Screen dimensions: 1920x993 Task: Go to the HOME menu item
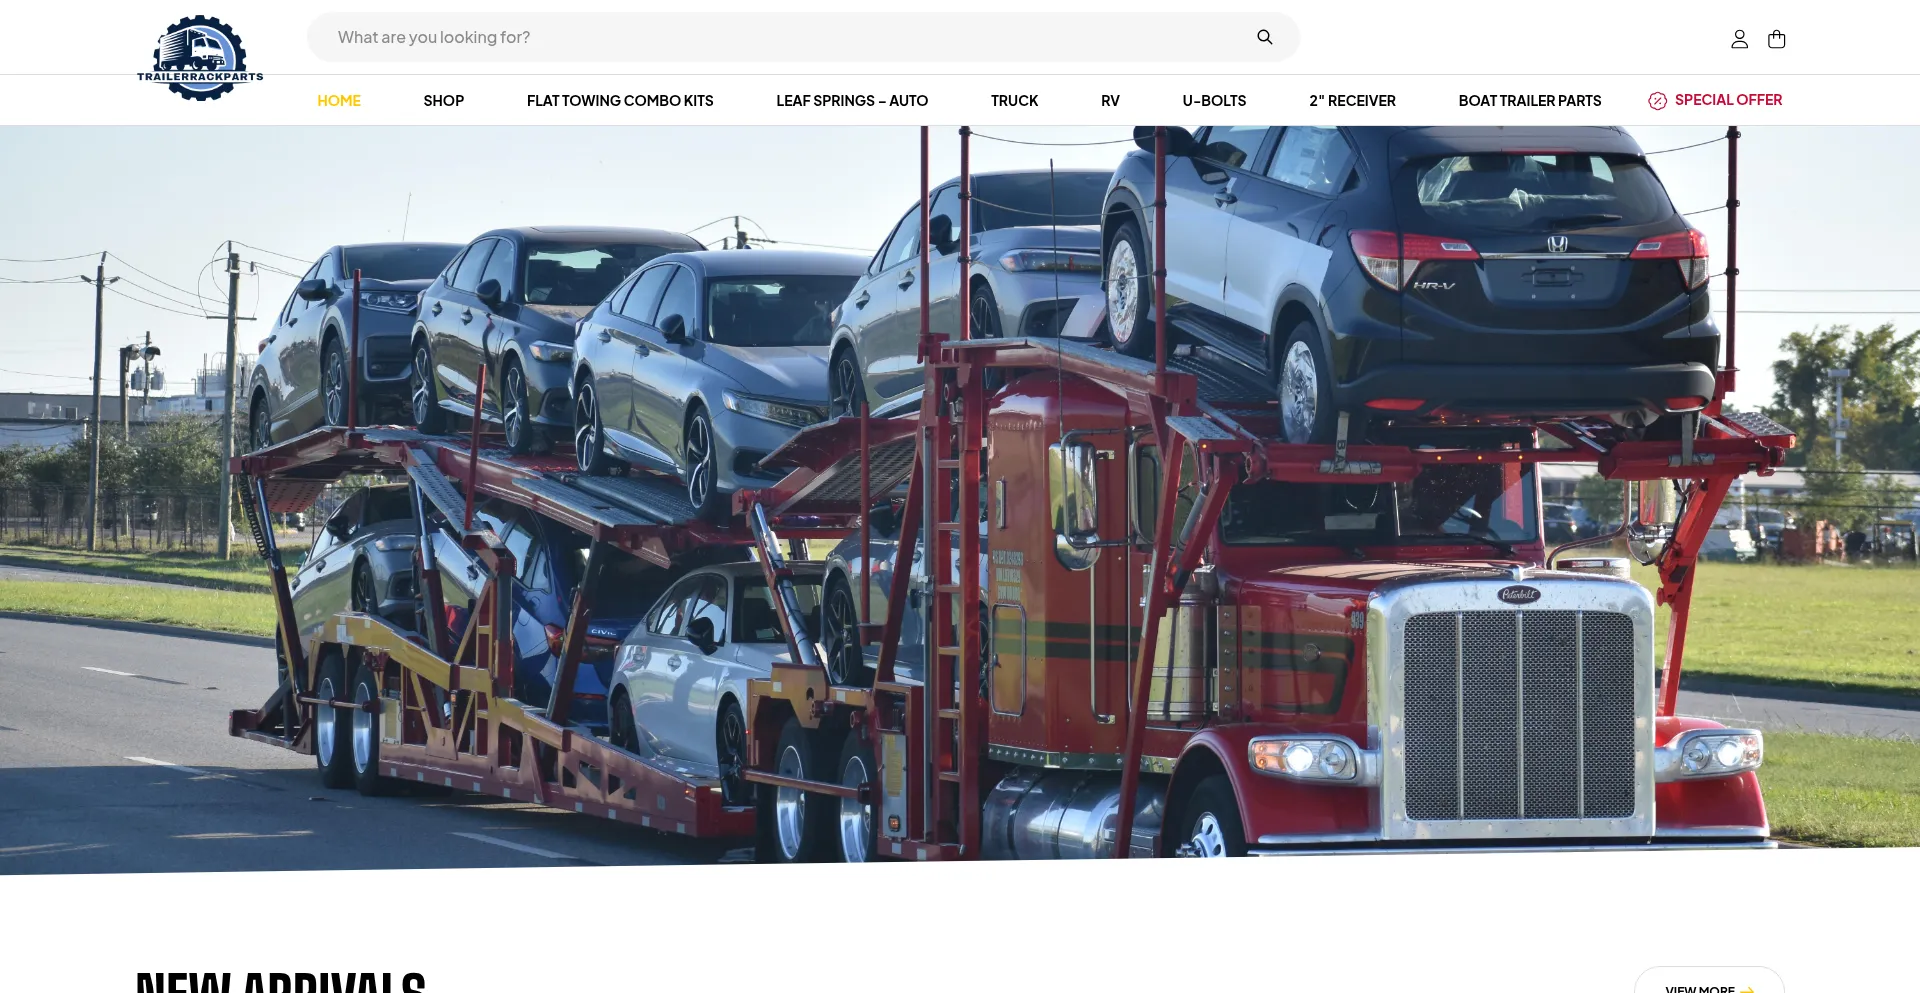tap(339, 101)
